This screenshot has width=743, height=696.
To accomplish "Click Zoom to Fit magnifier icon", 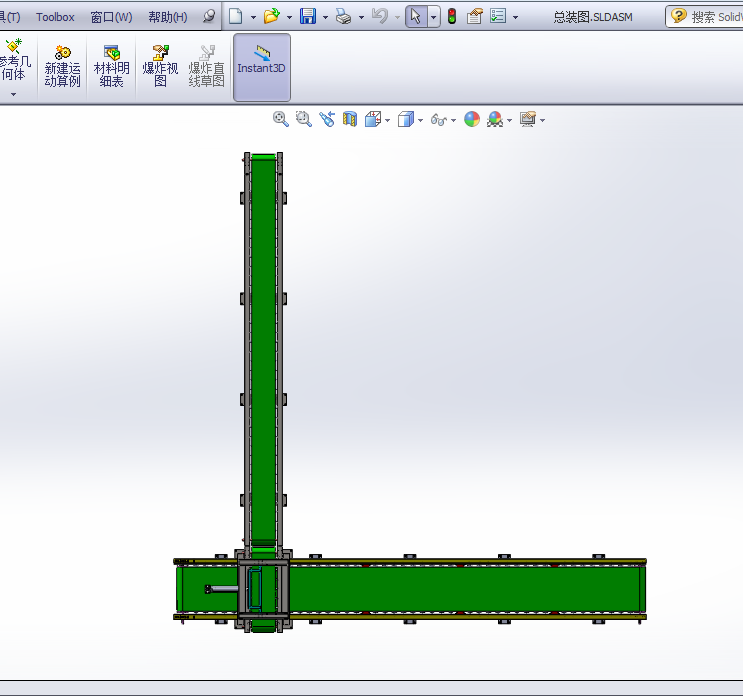I will pyautogui.click(x=281, y=119).
